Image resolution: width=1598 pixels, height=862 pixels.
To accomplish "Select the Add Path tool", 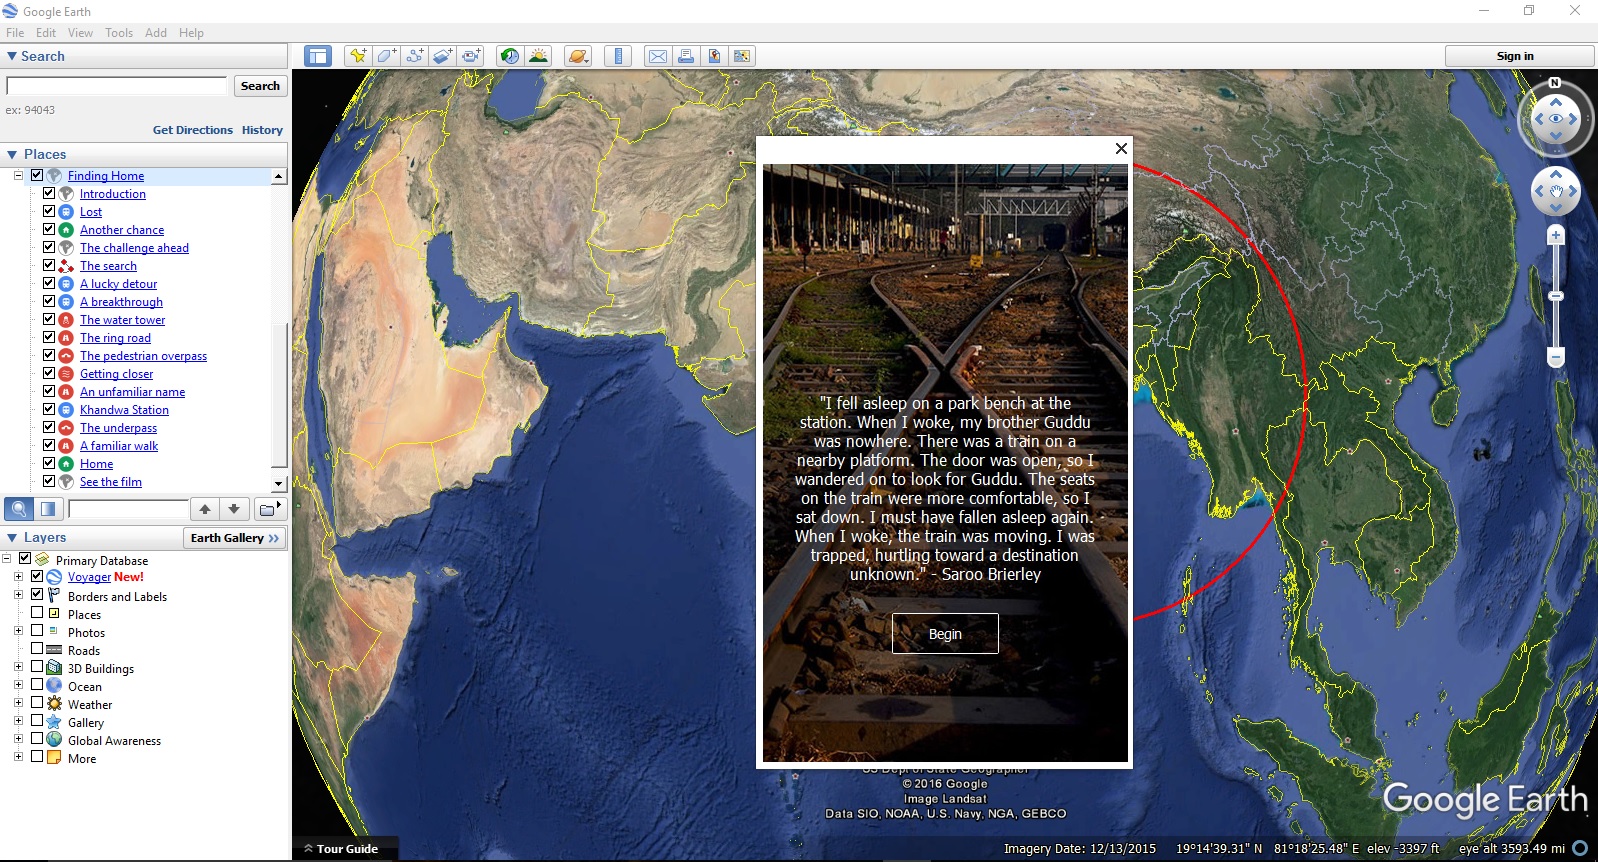I will pos(414,56).
